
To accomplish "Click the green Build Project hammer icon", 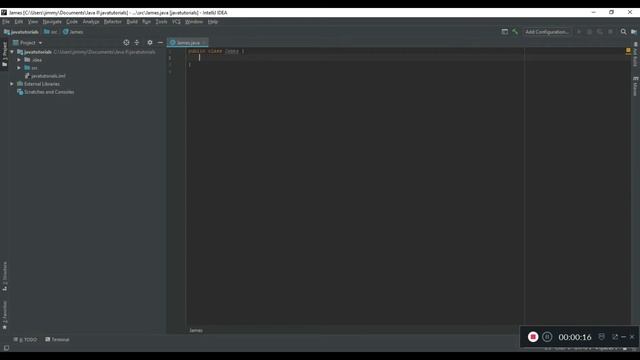I will (x=515, y=32).
